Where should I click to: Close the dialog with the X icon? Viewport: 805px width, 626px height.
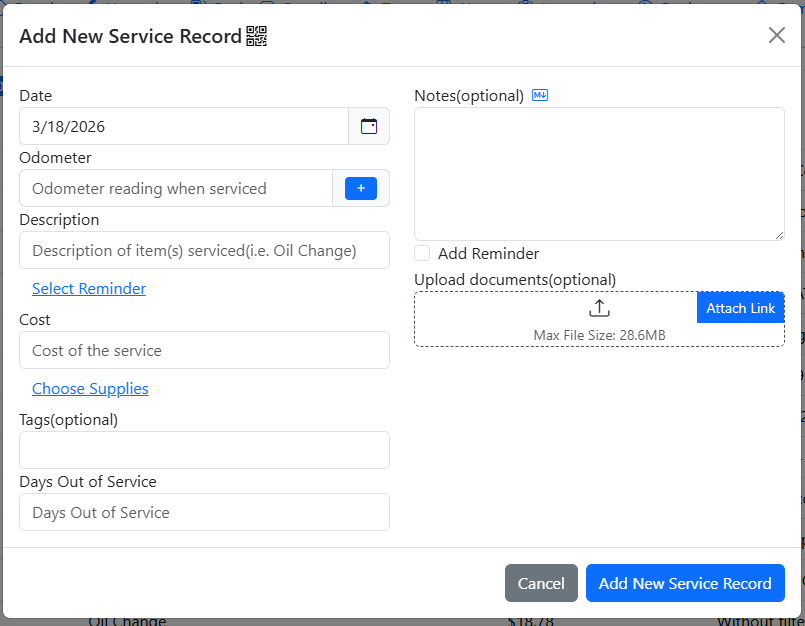pos(776,36)
